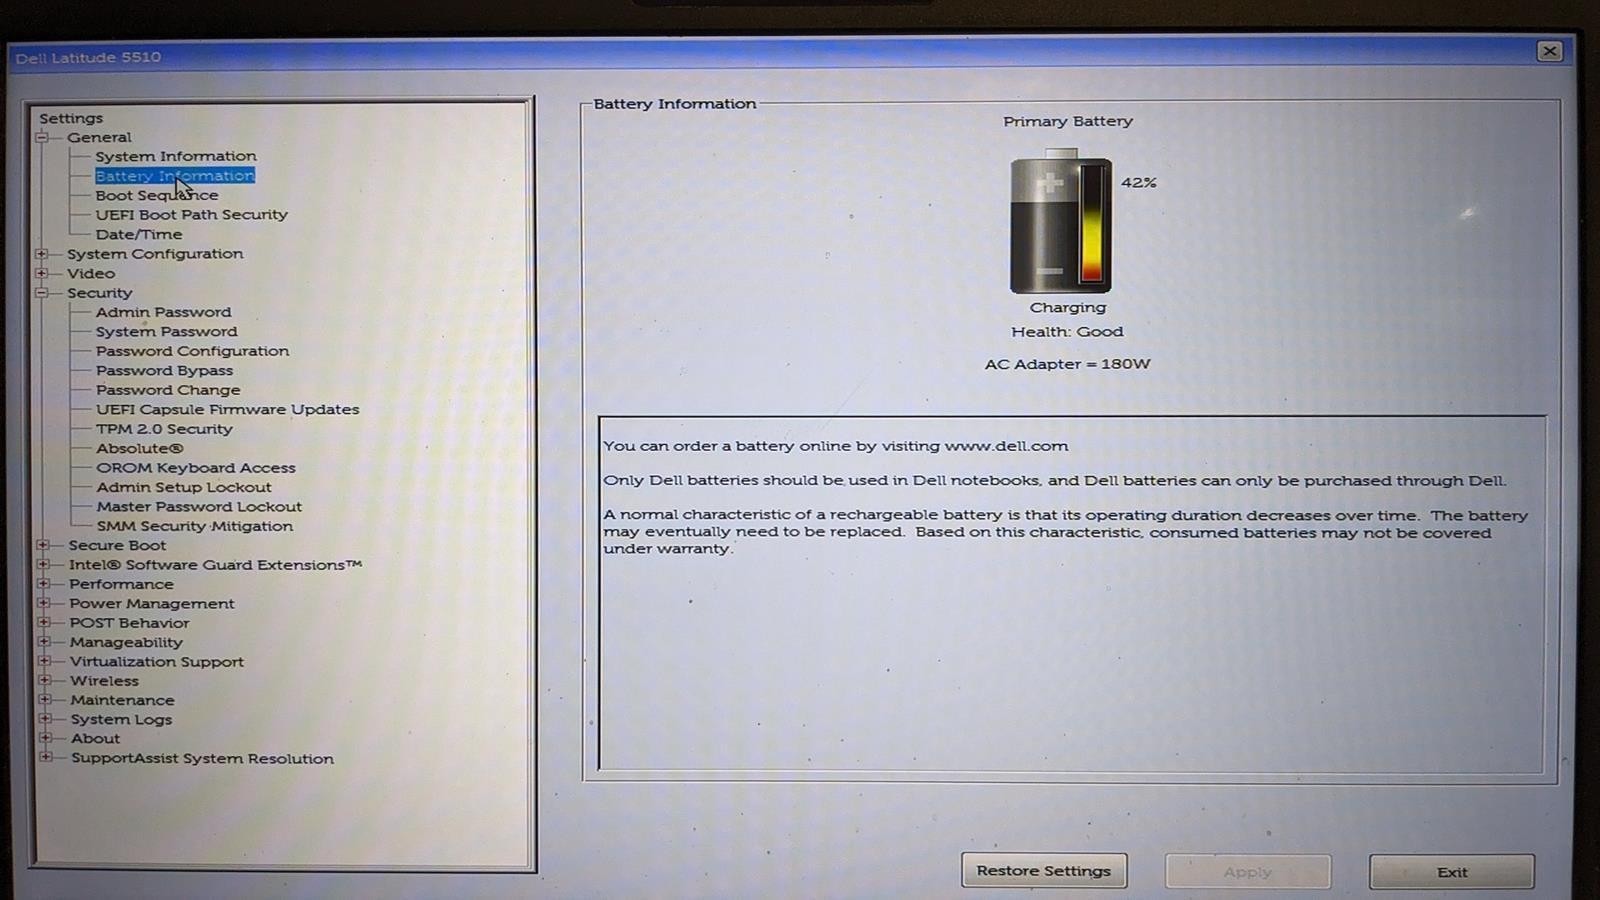Open OROM Keyboard Access setting
The height and width of the screenshot is (900, 1600).
[196, 468]
